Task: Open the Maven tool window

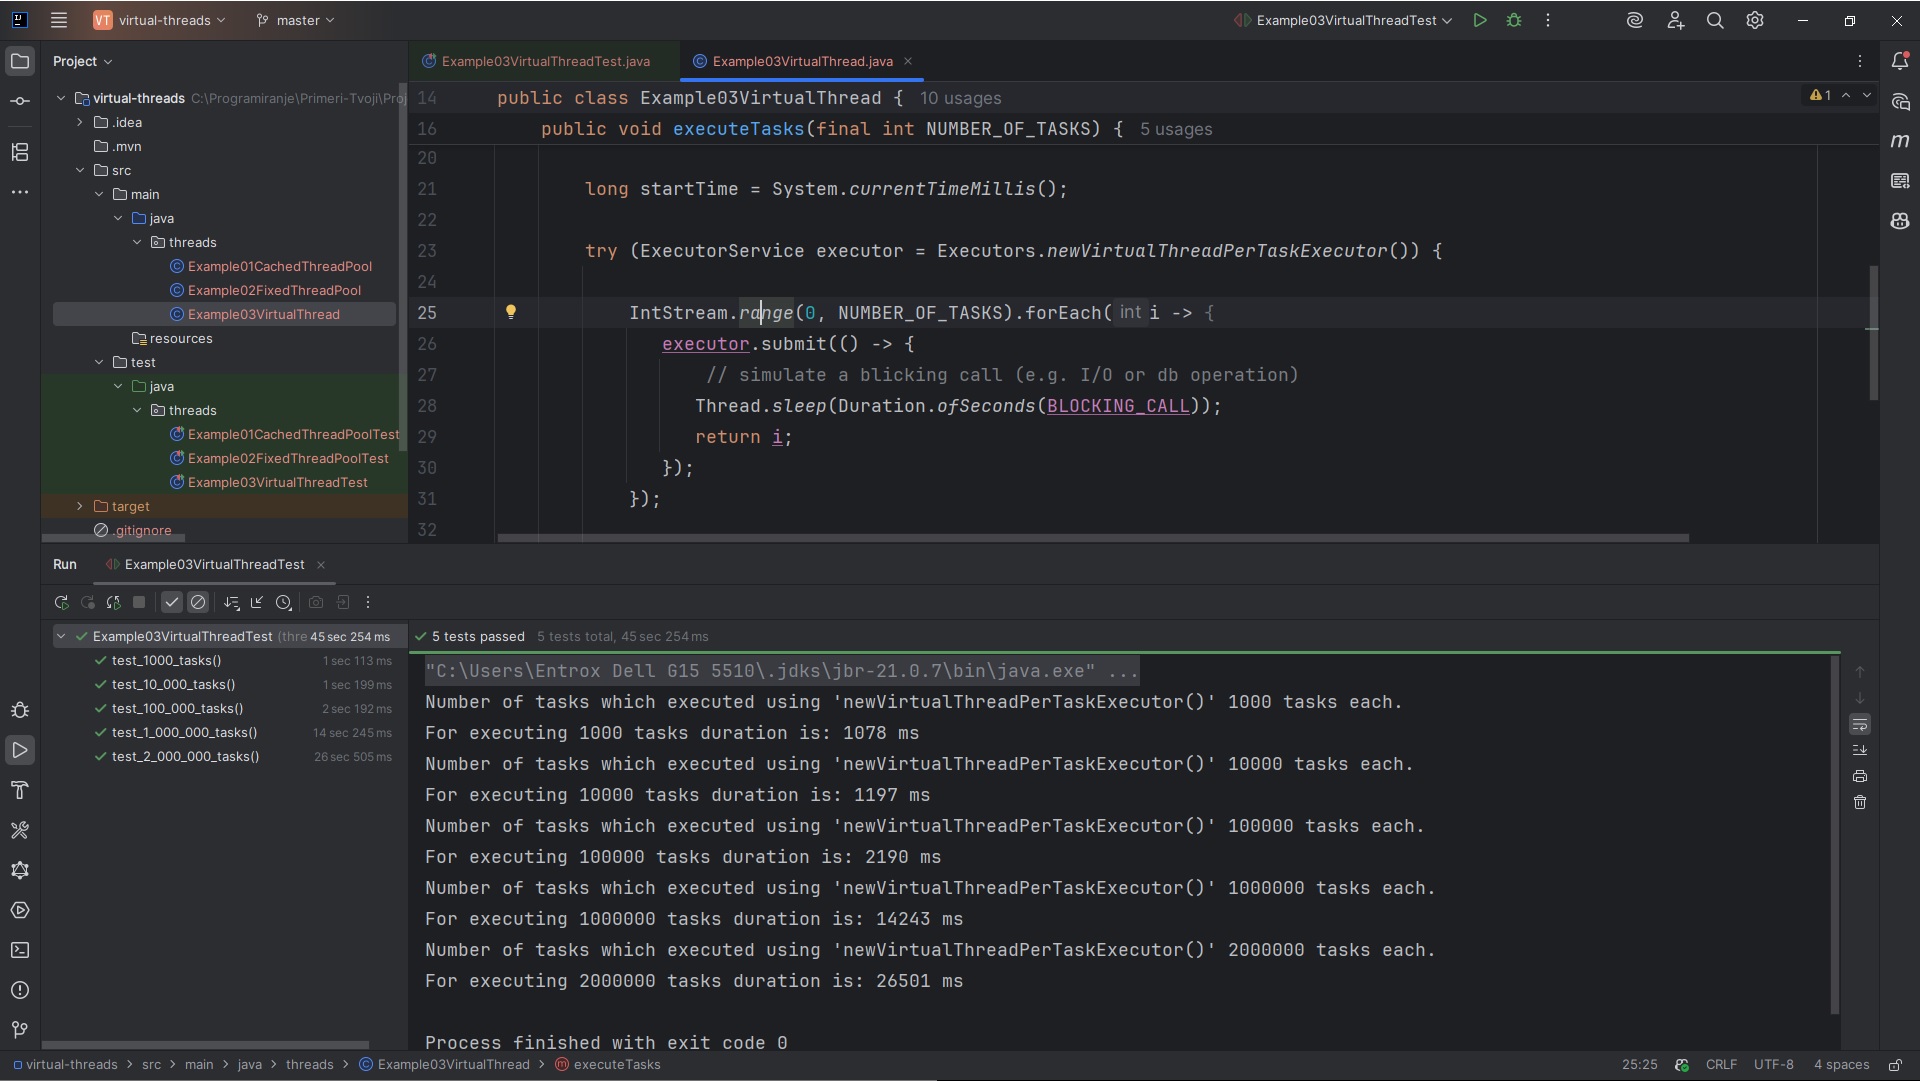Action: tap(1902, 142)
